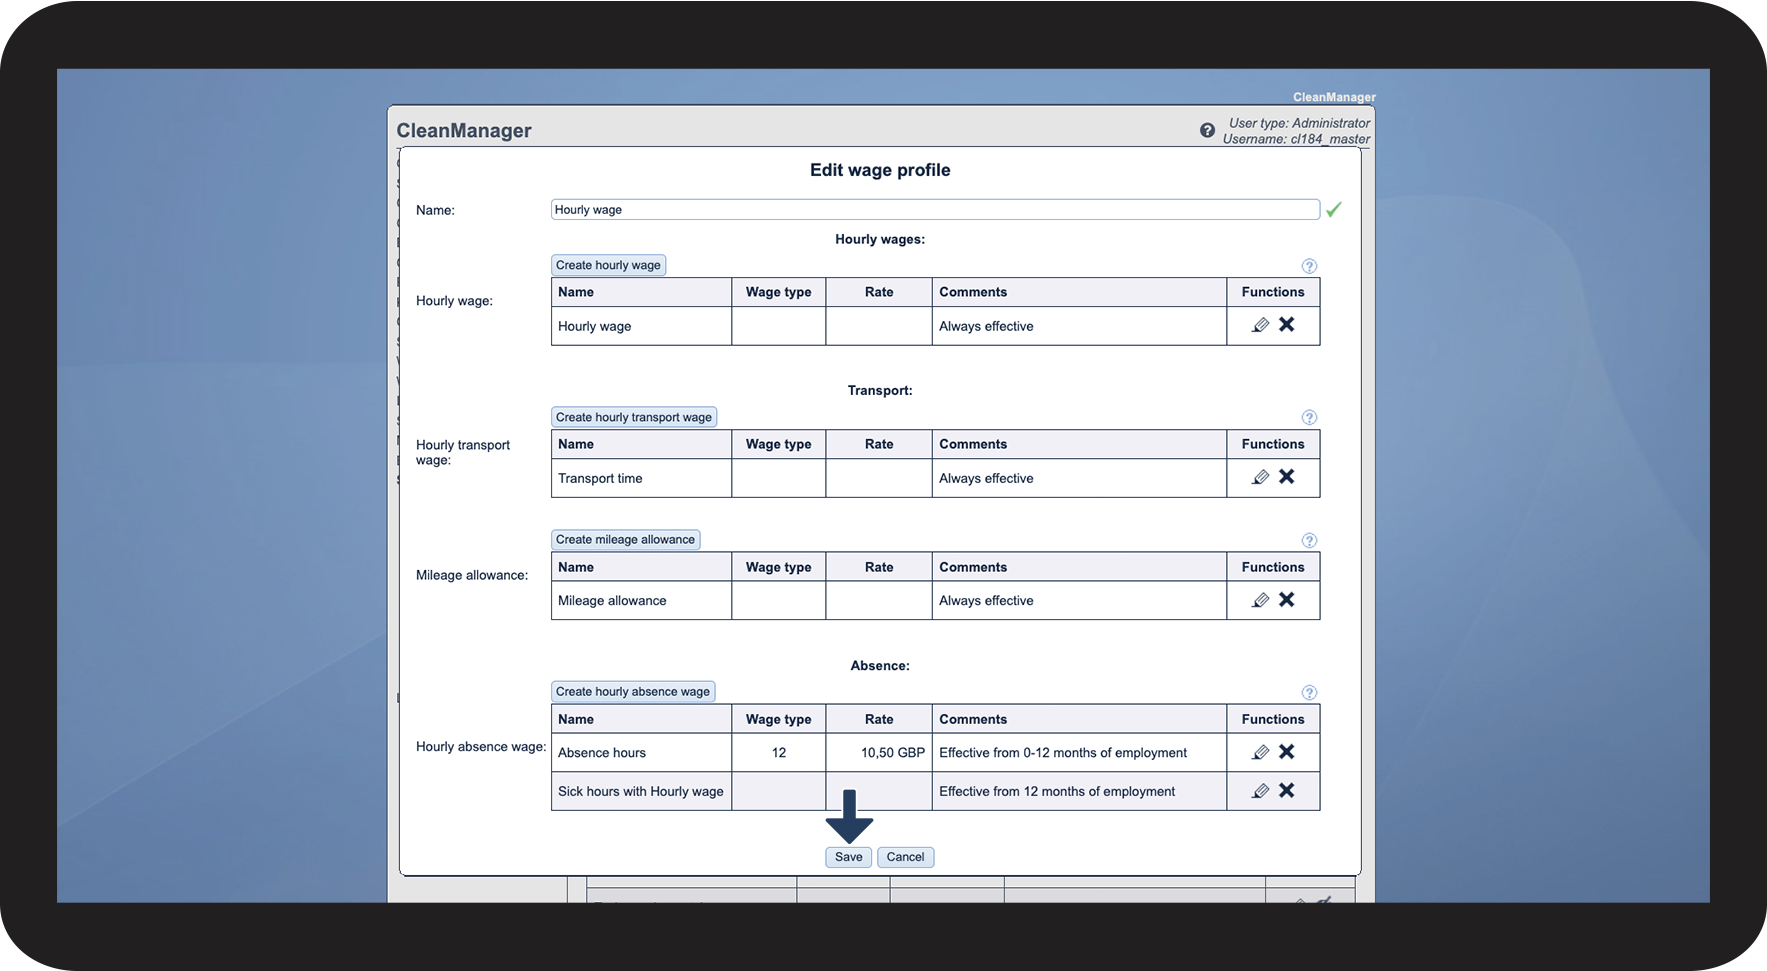Select the 'Mileage allowance' name cell in table
This screenshot has height=971, width=1767.
point(641,600)
